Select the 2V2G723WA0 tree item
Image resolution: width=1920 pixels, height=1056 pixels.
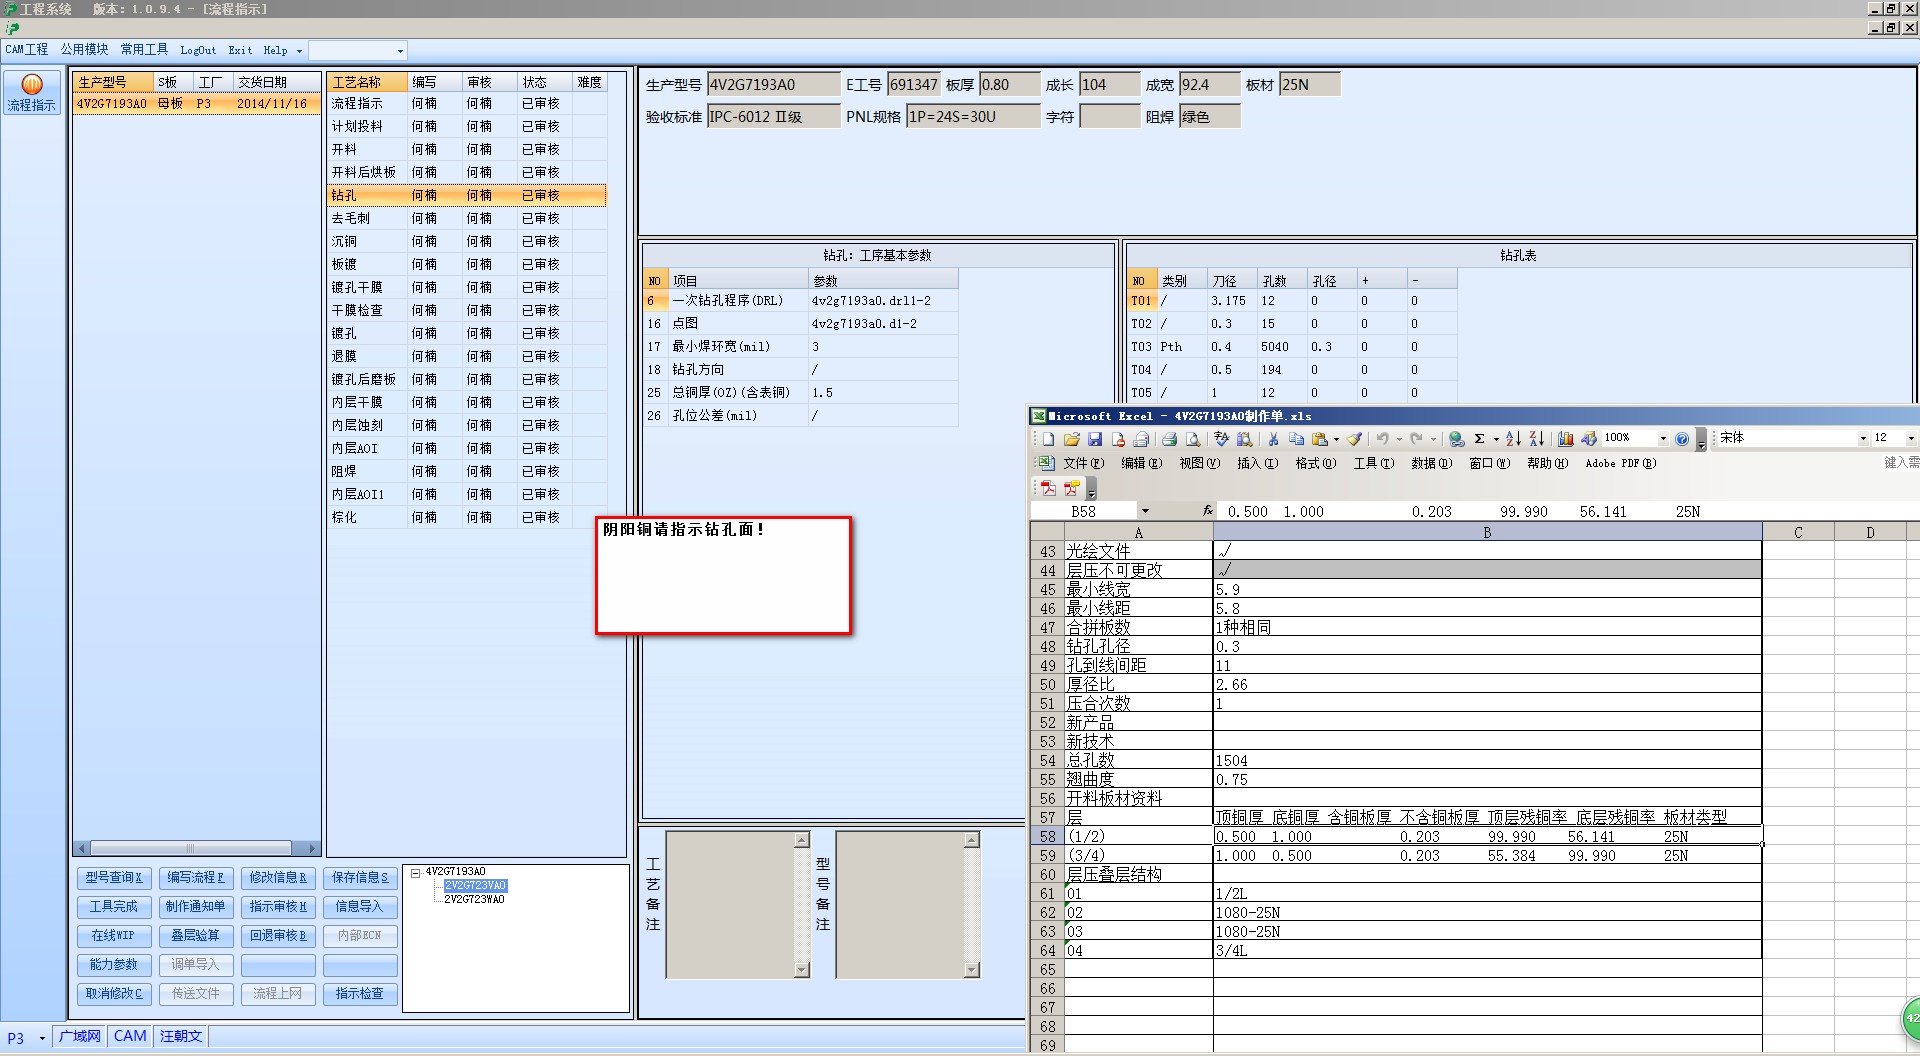[474, 900]
